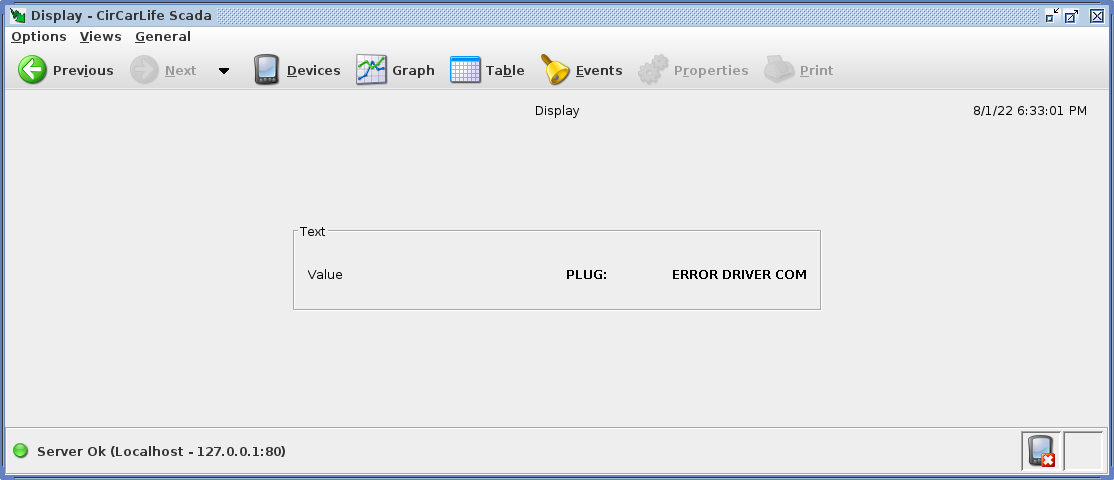
Task: Expand the navigation history dropdown arrow
Action: (x=223, y=71)
